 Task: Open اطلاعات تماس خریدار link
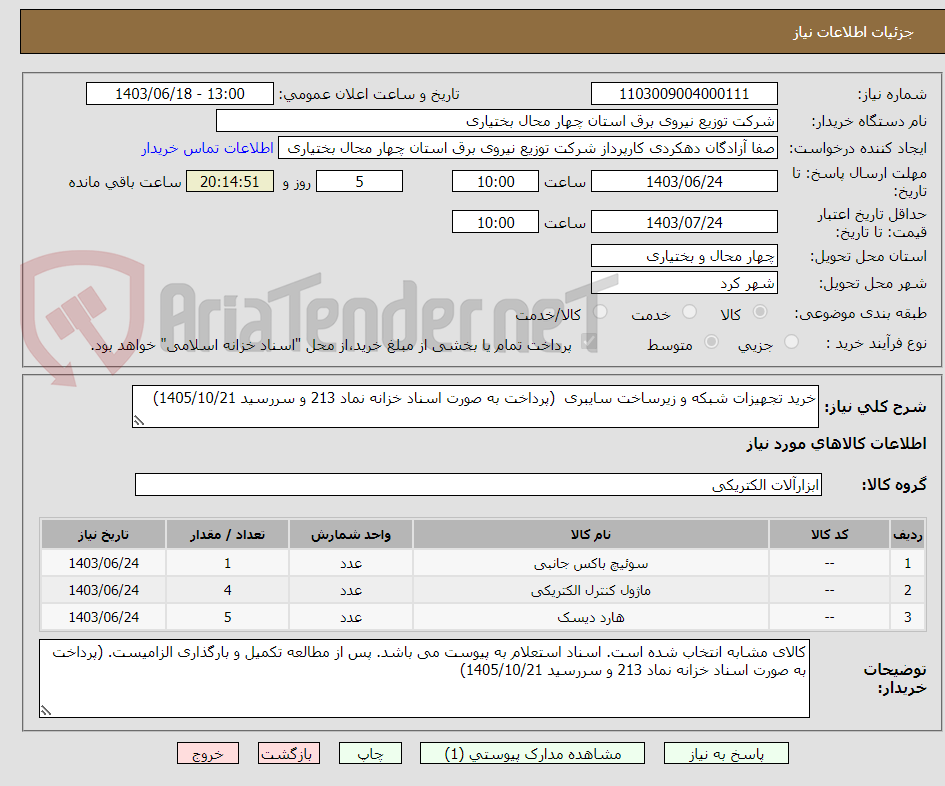pos(208,148)
